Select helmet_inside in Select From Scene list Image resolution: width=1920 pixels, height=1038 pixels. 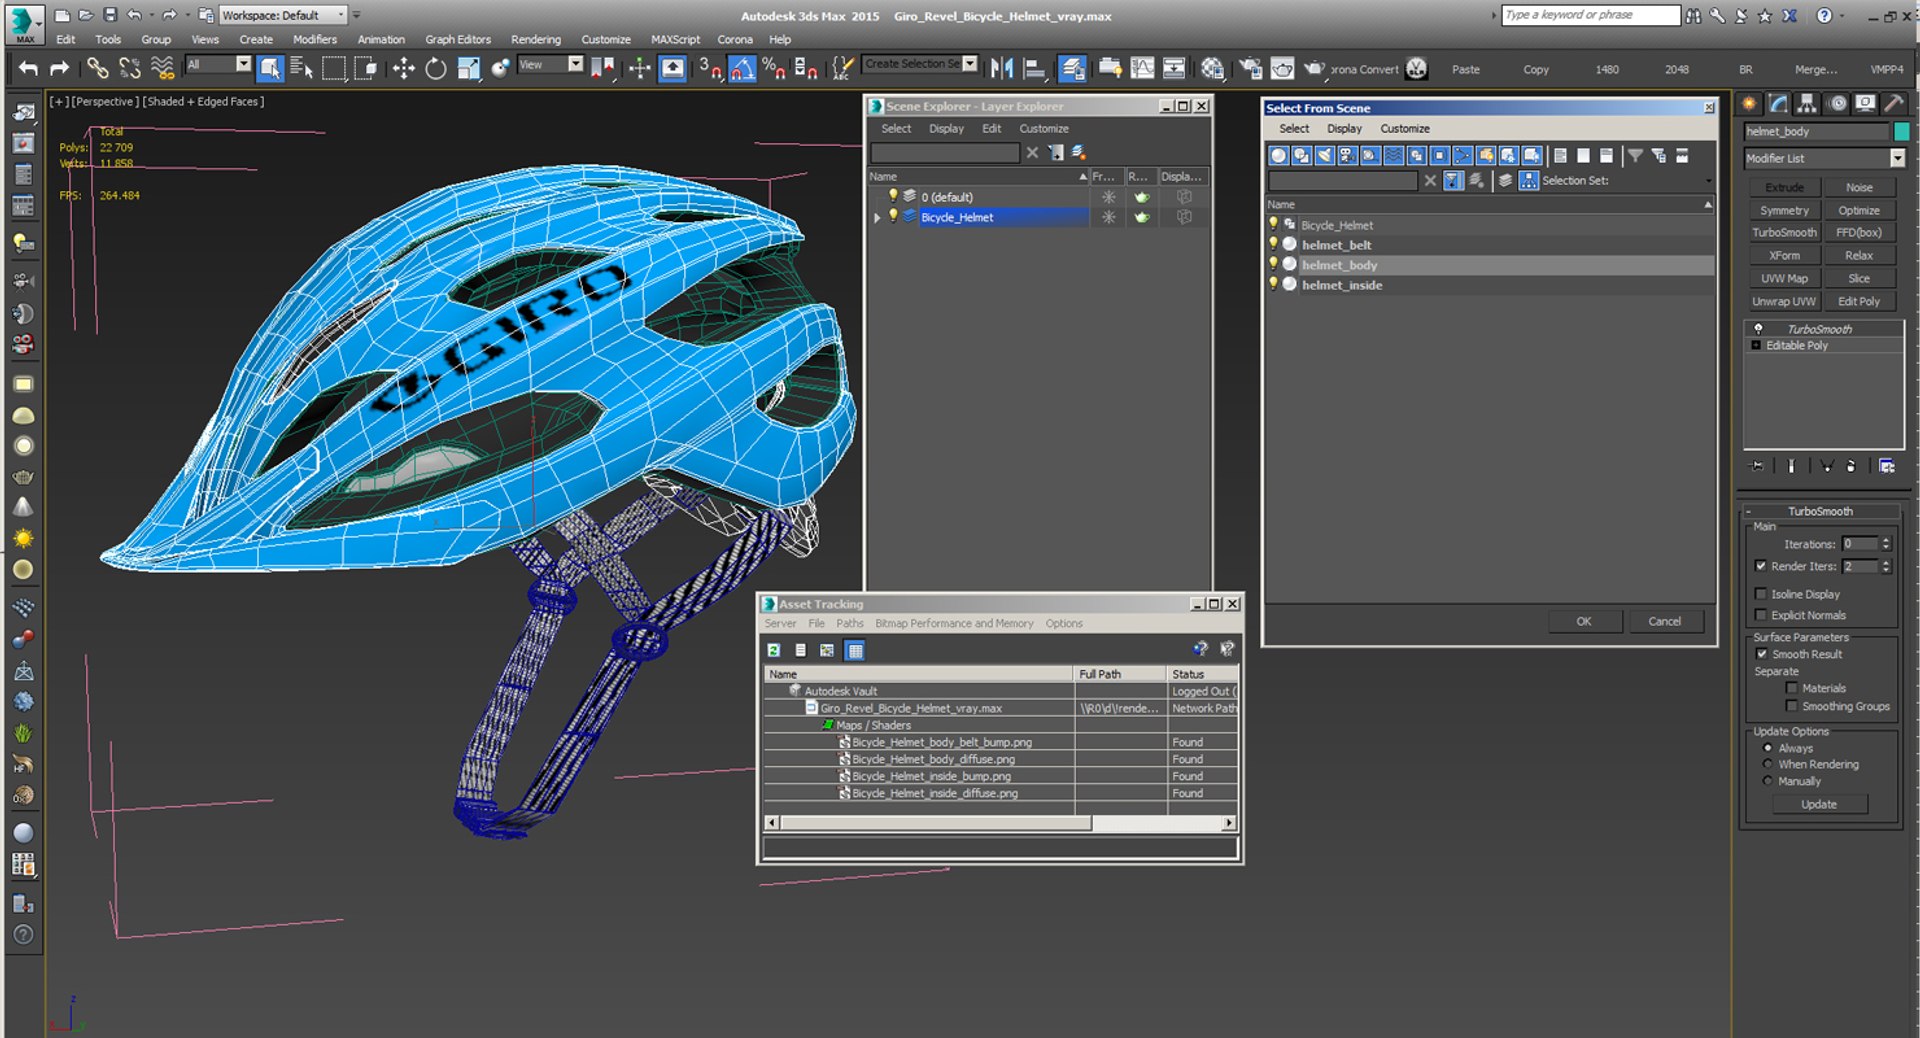pyautogui.click(x=1342, y=285)
